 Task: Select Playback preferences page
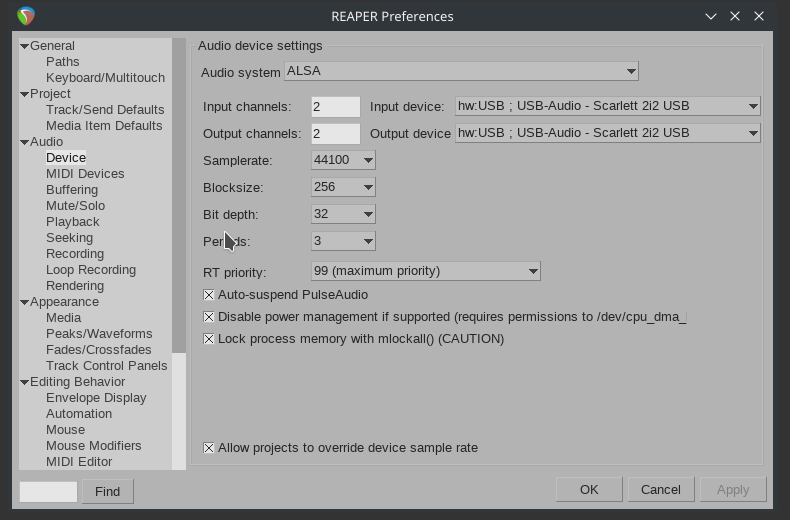click(73, 222)
